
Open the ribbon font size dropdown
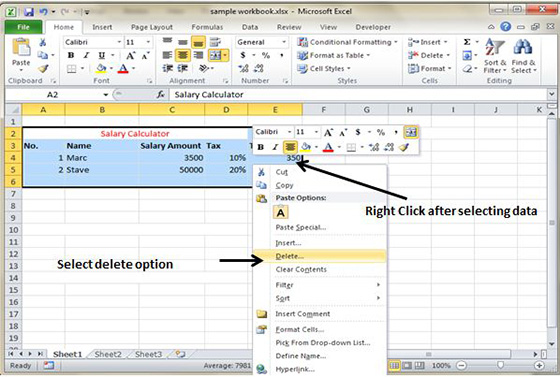pos(148,42)
